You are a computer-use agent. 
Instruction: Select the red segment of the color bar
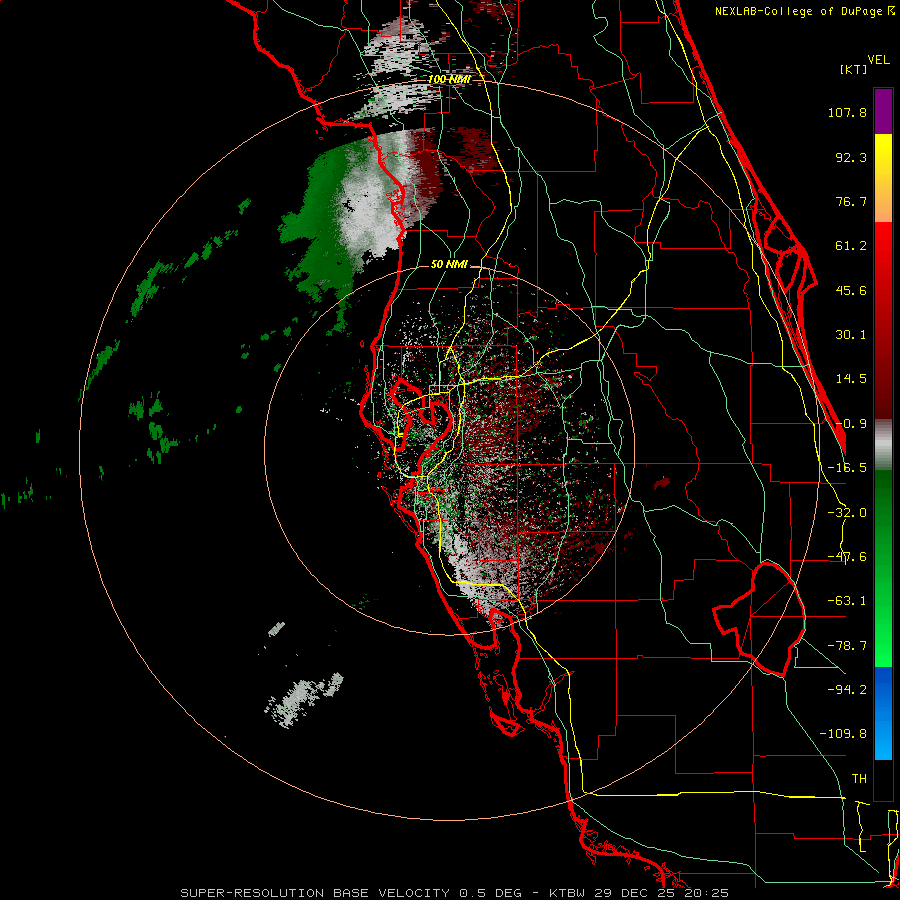click(x=883, y=320)
